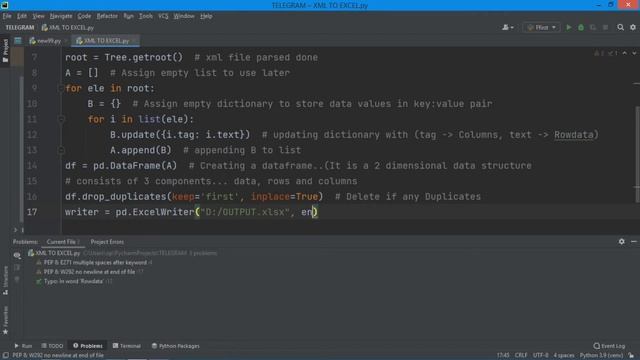Viewport: 640px width, 360px height.
Task: Collapse the 'for ele in root' fold marker
Action: 61,88
